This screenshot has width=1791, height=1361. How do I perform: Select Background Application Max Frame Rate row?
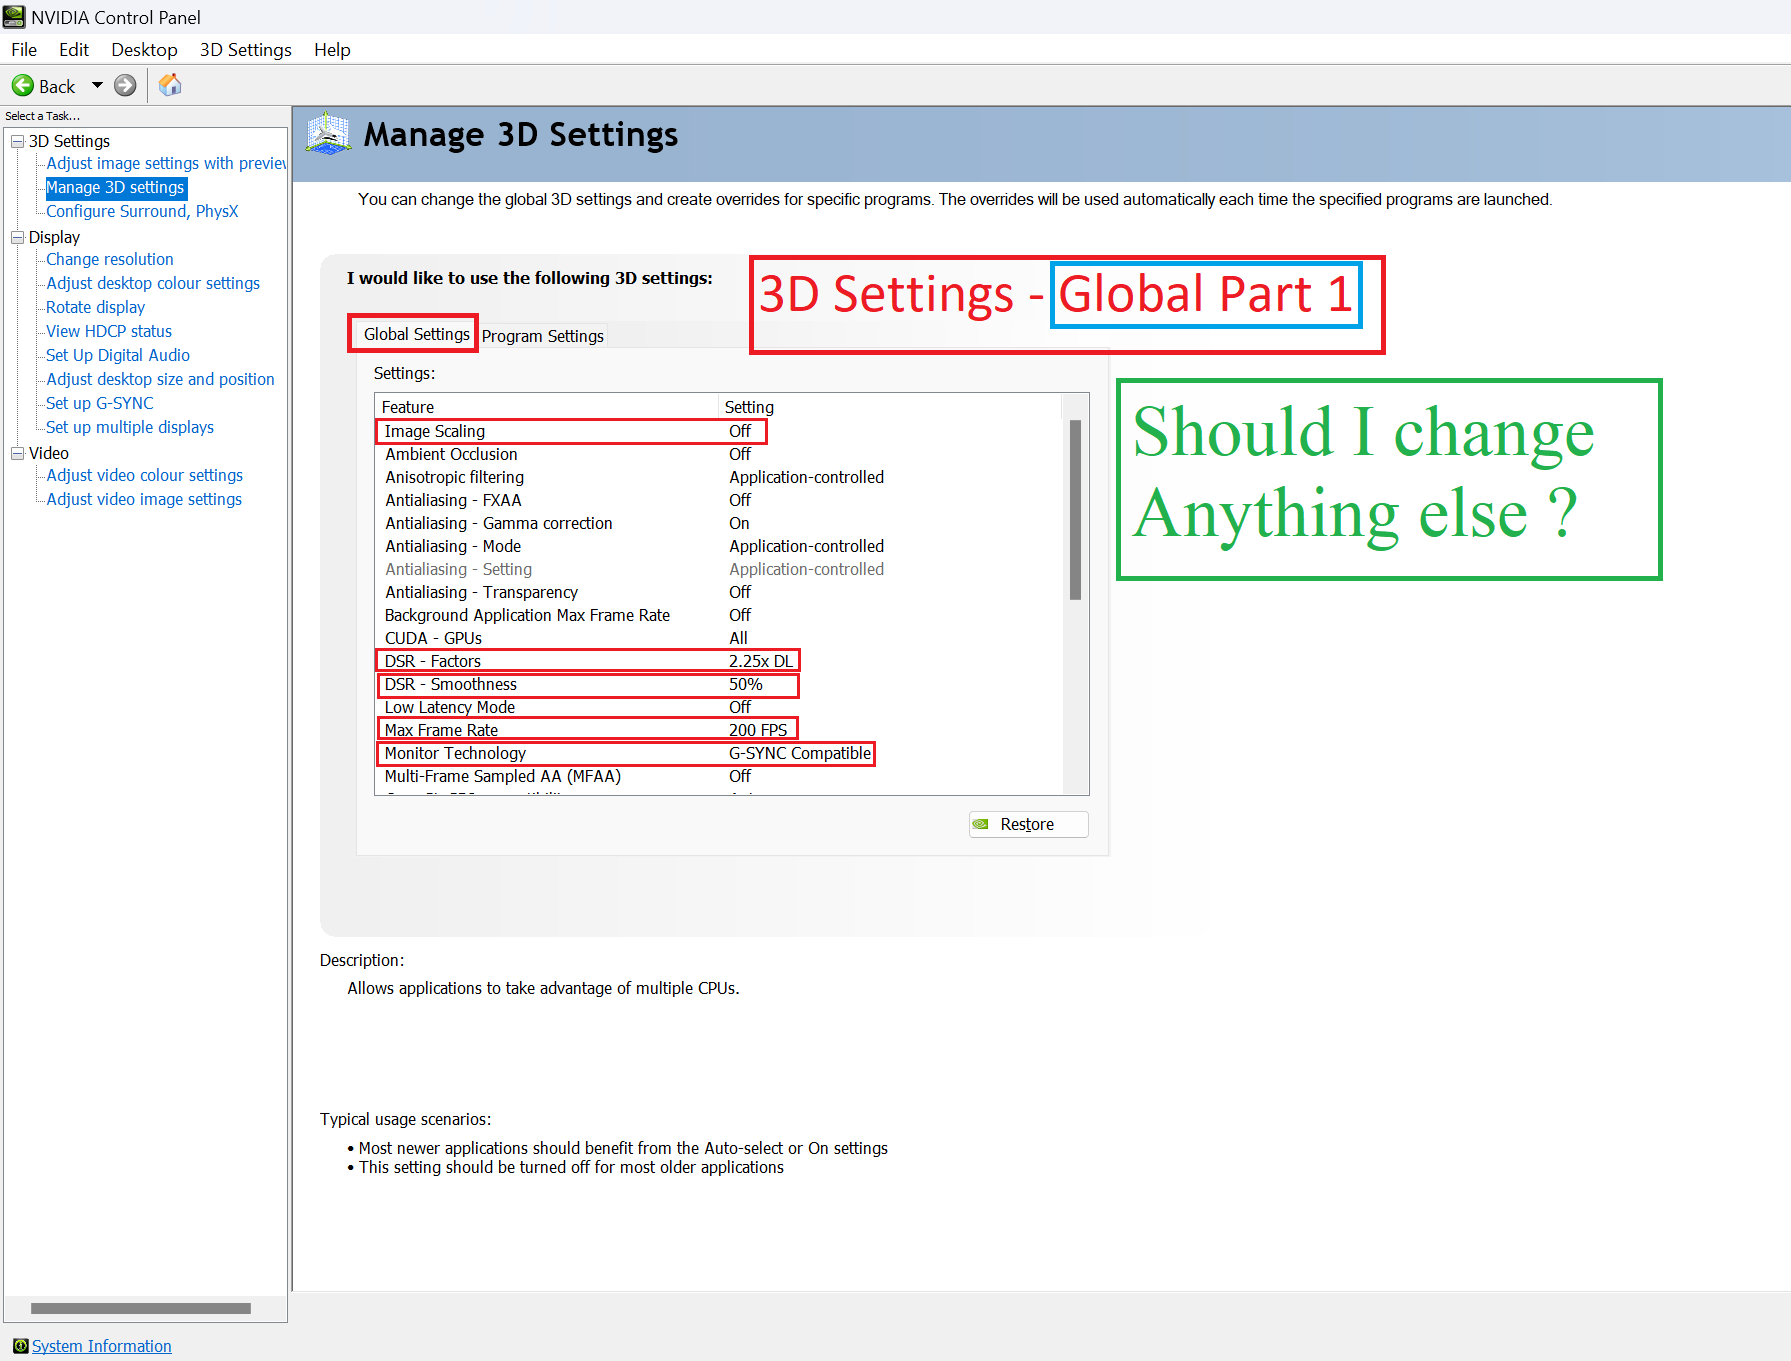coord(718,615)
